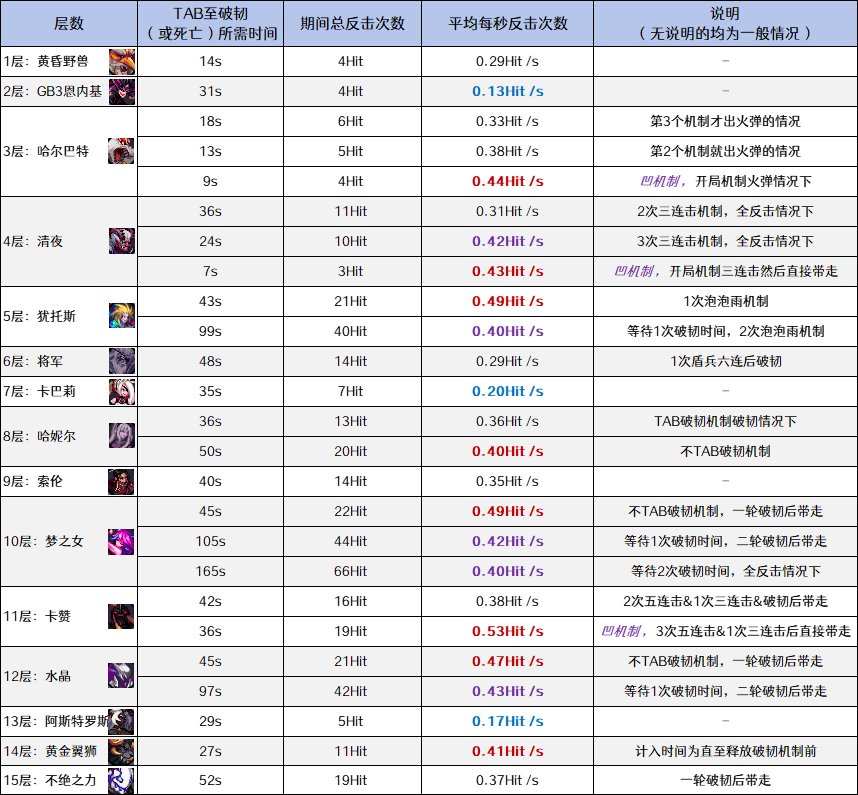858x795 pixels.
Task: Click the red 0.53Hit /s value
Action: click(x=507, y=631)
